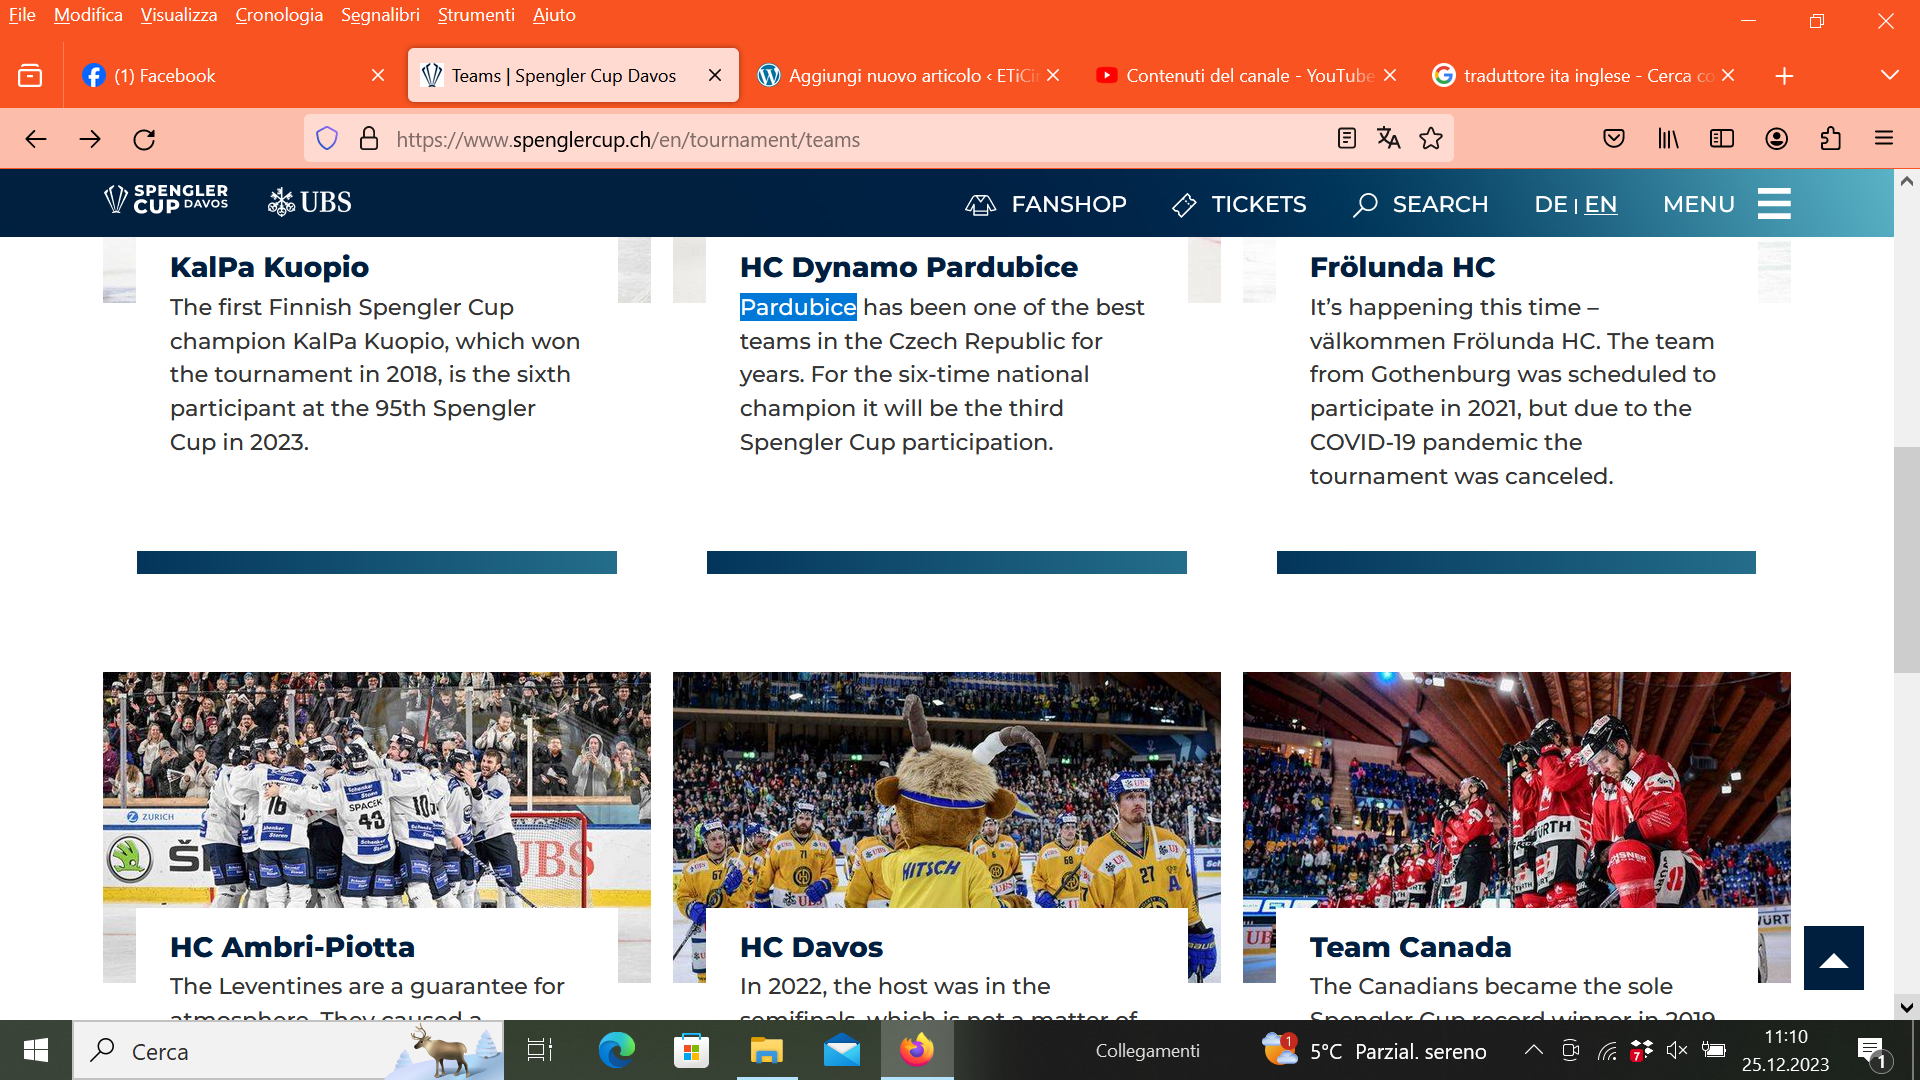Open site SEARCH
Screen dimensions: 1920x1080
click(1421, 204)
